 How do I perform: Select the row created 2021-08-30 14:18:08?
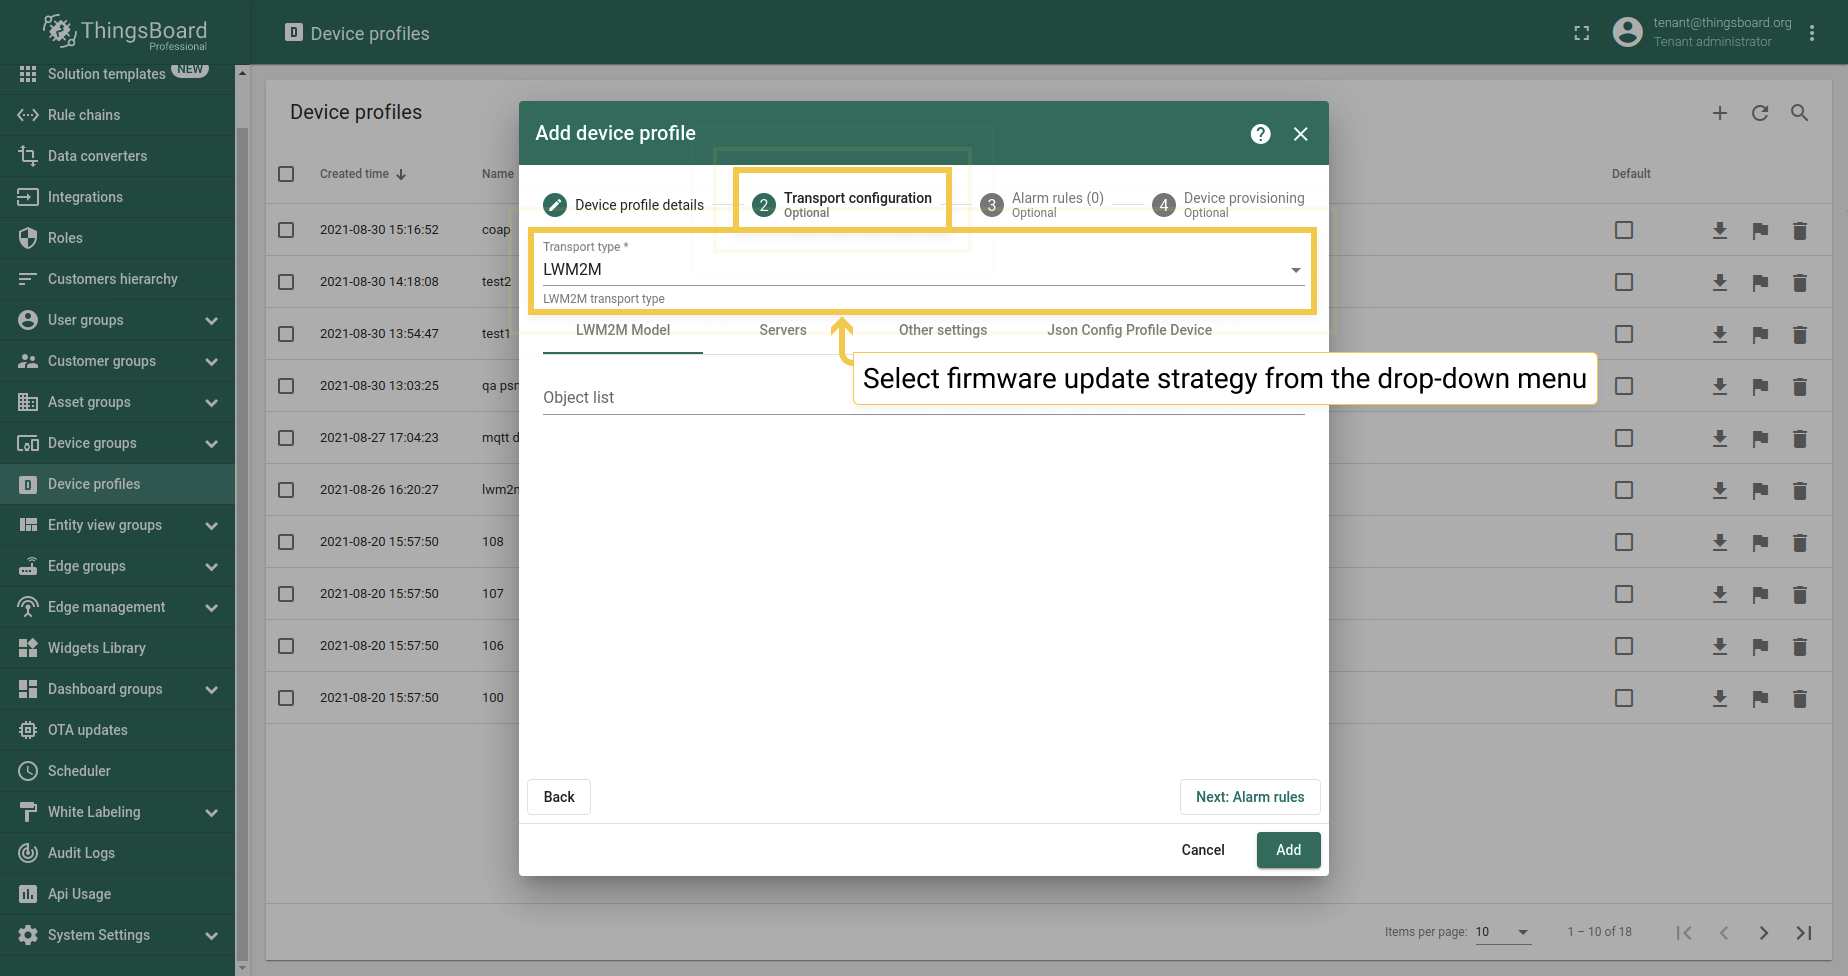click(286, 282)
